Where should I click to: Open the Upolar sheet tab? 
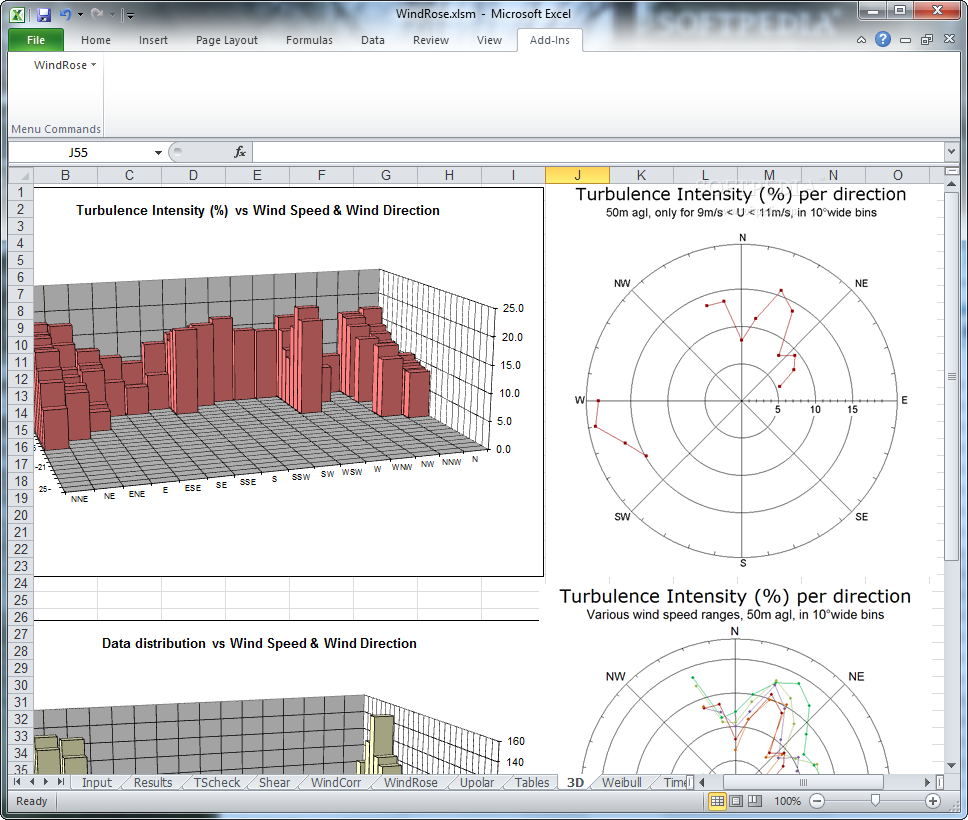click(x=477, y=782)
